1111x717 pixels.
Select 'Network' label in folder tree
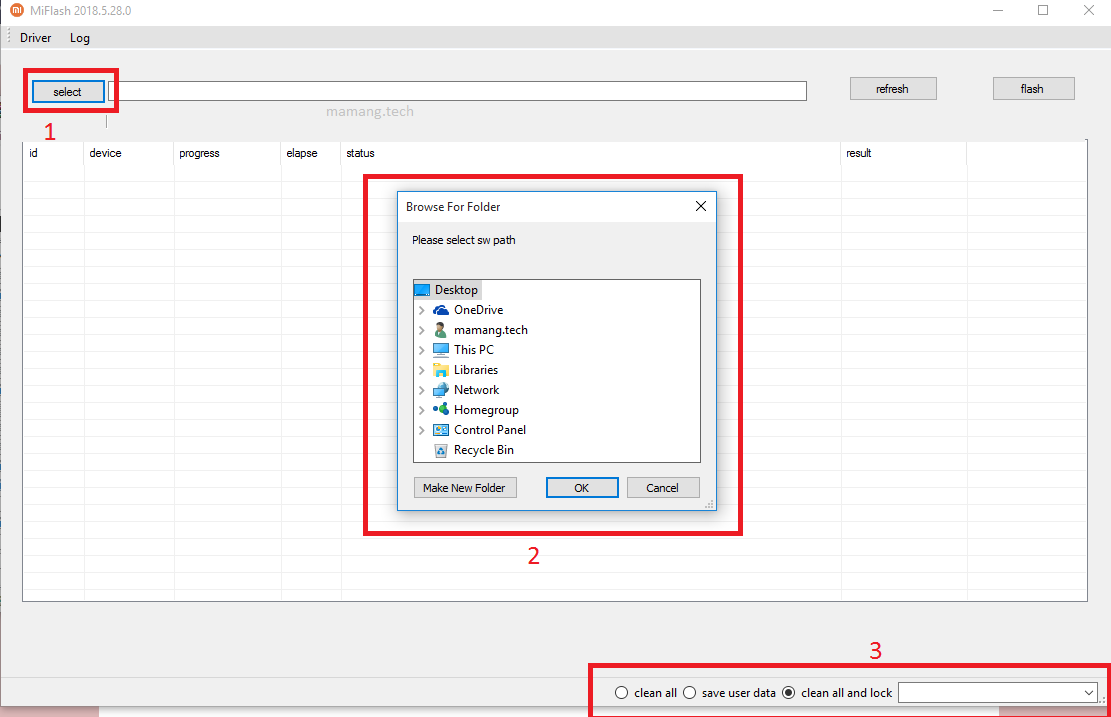tap(476, 390)
